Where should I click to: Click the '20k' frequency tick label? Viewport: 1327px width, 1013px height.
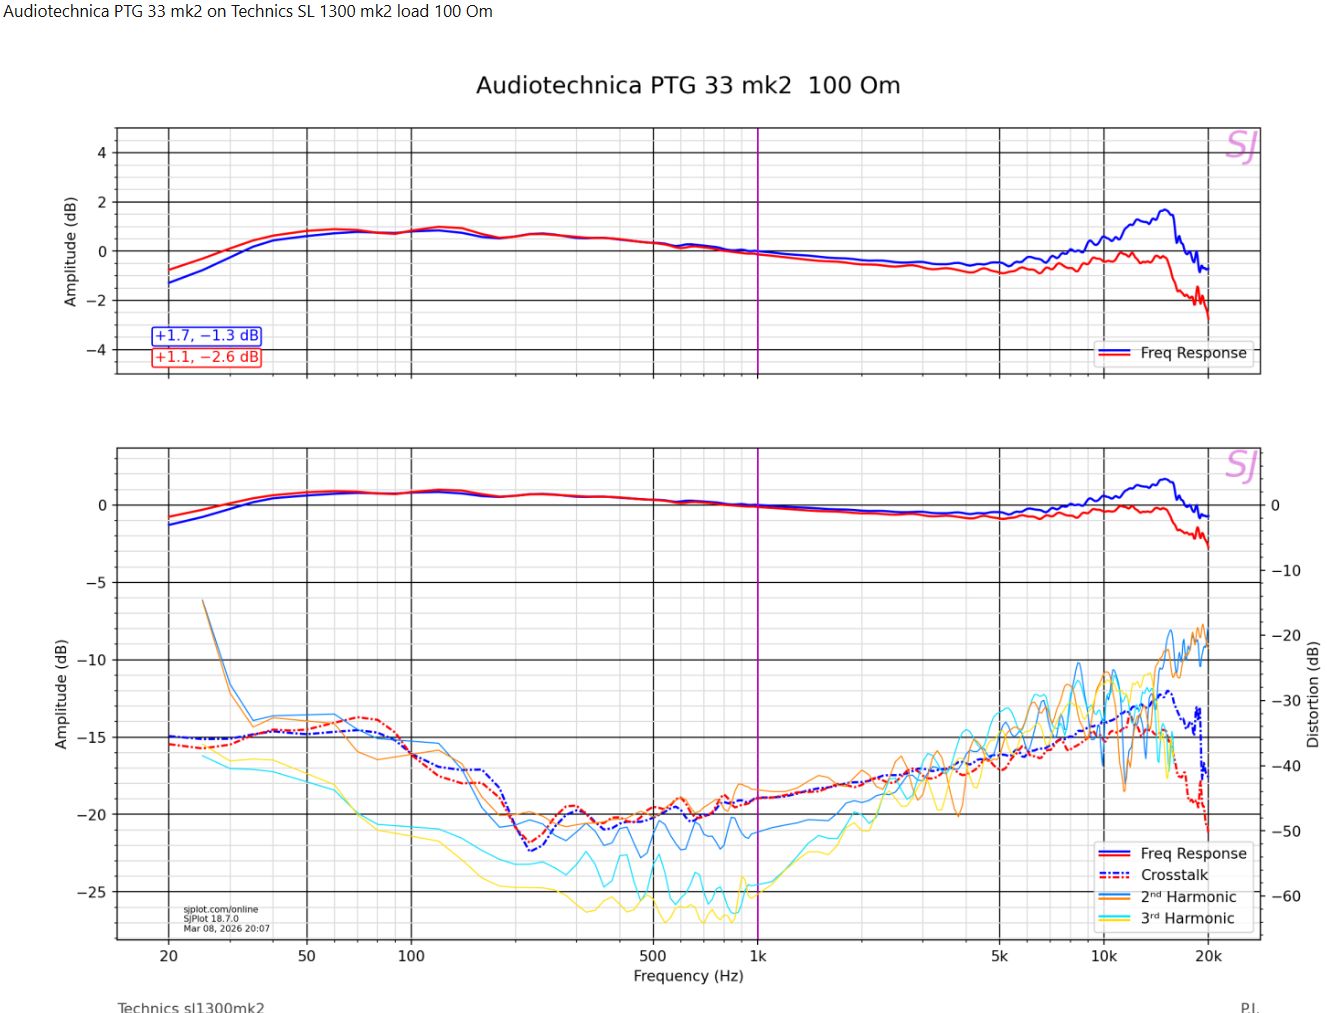(x=1208, y=956)
